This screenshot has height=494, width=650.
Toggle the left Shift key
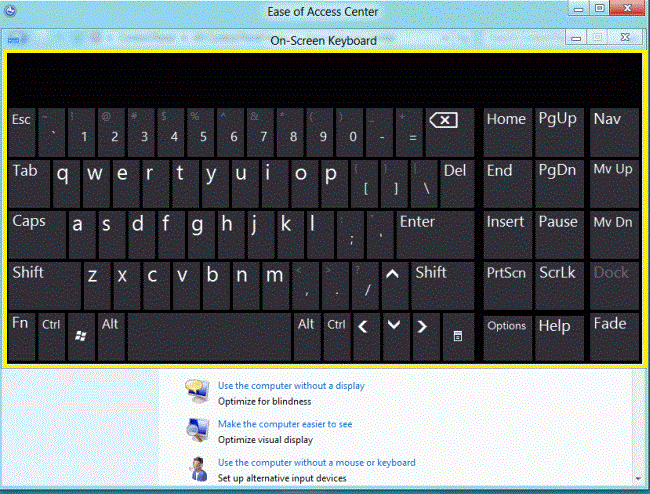click(x=44, y=286)
